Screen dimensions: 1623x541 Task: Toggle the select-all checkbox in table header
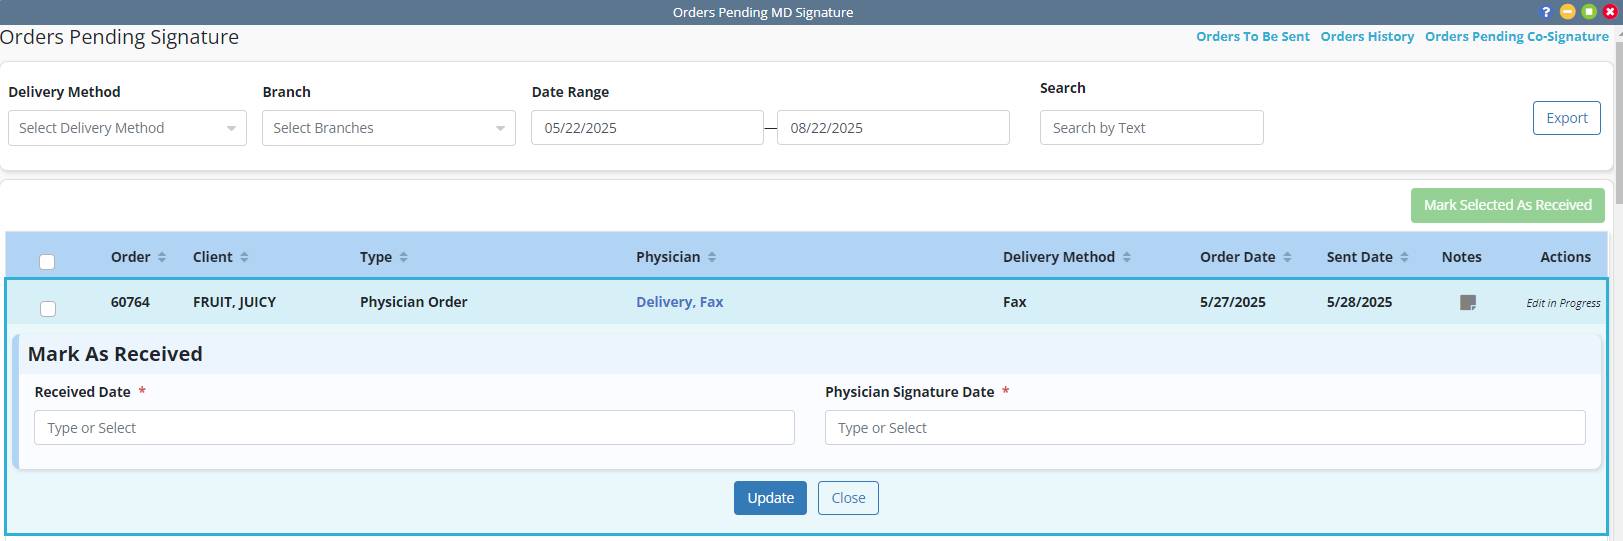(x=47, y=262)
